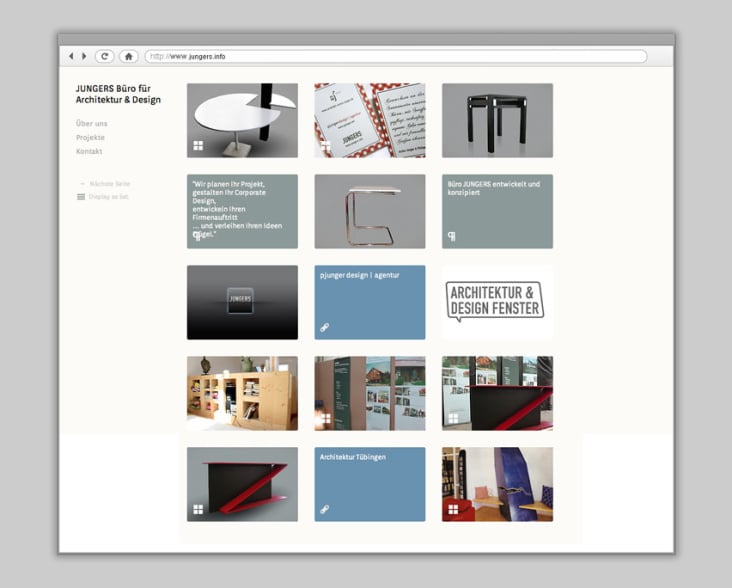
Task: Open the black stool thumbnail
Action: coord(497,120)
